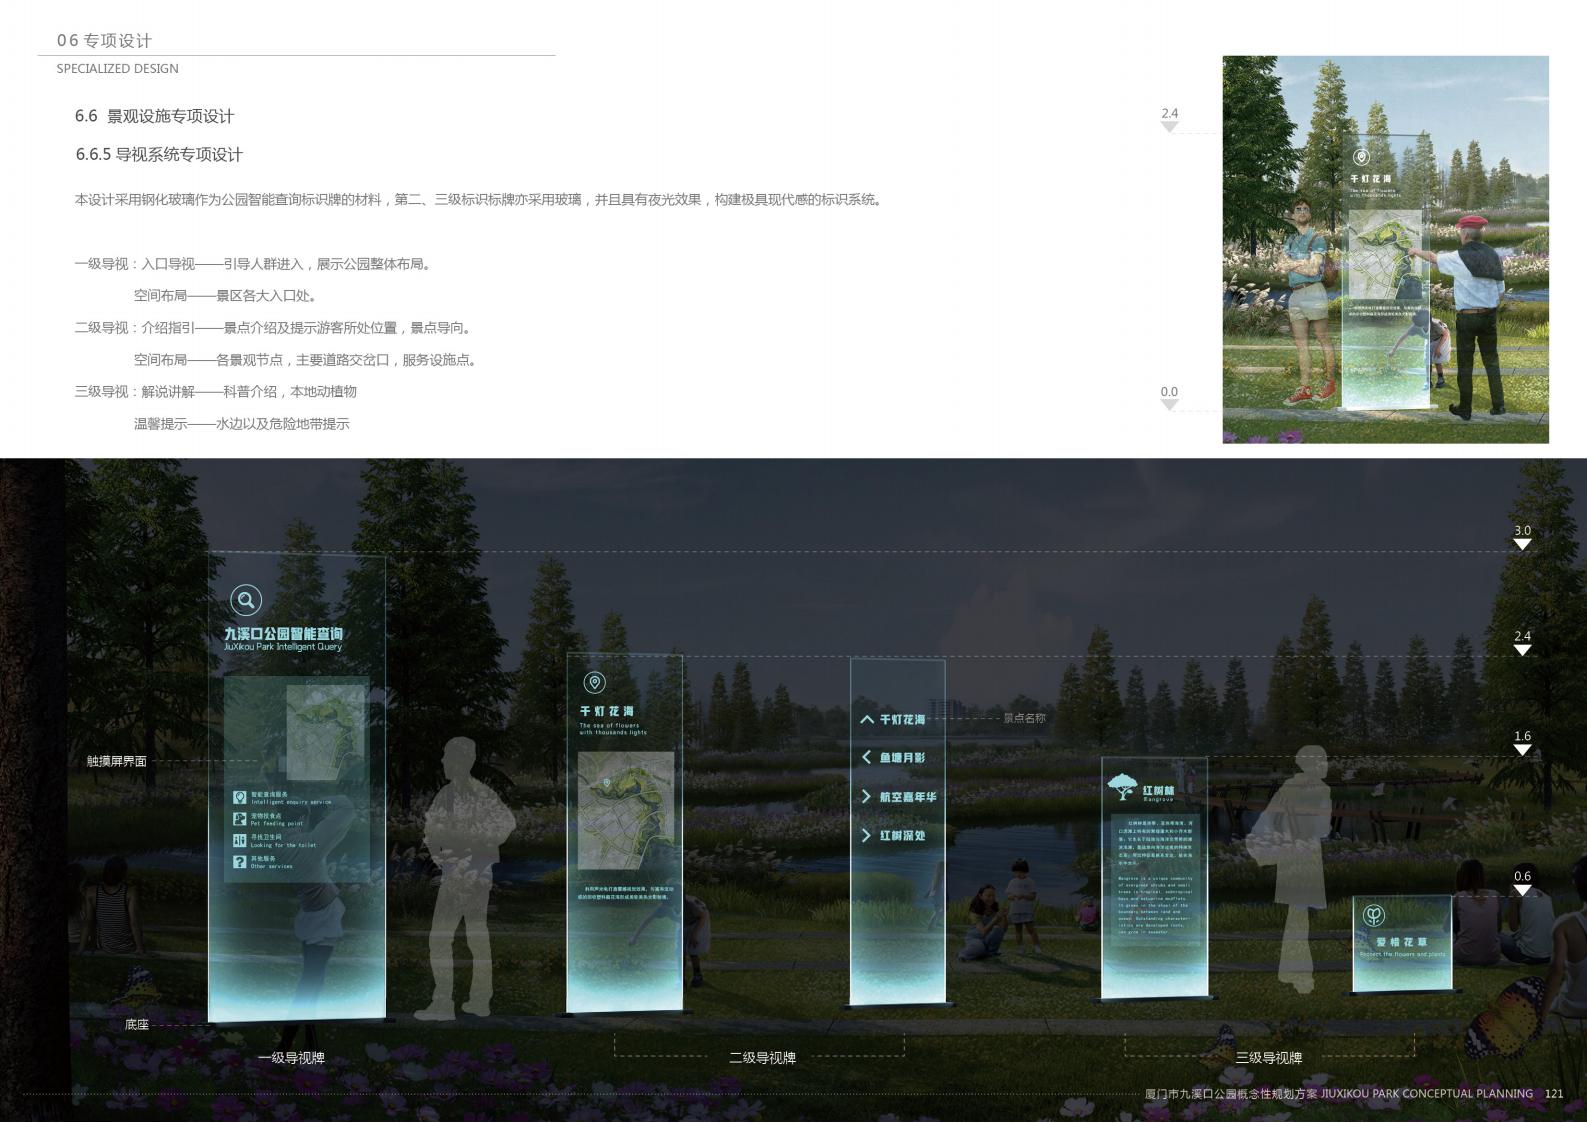1587x1123 pixels.
Task: Click the up chevron beside 千灯花海
Action: tap(867, 719)
